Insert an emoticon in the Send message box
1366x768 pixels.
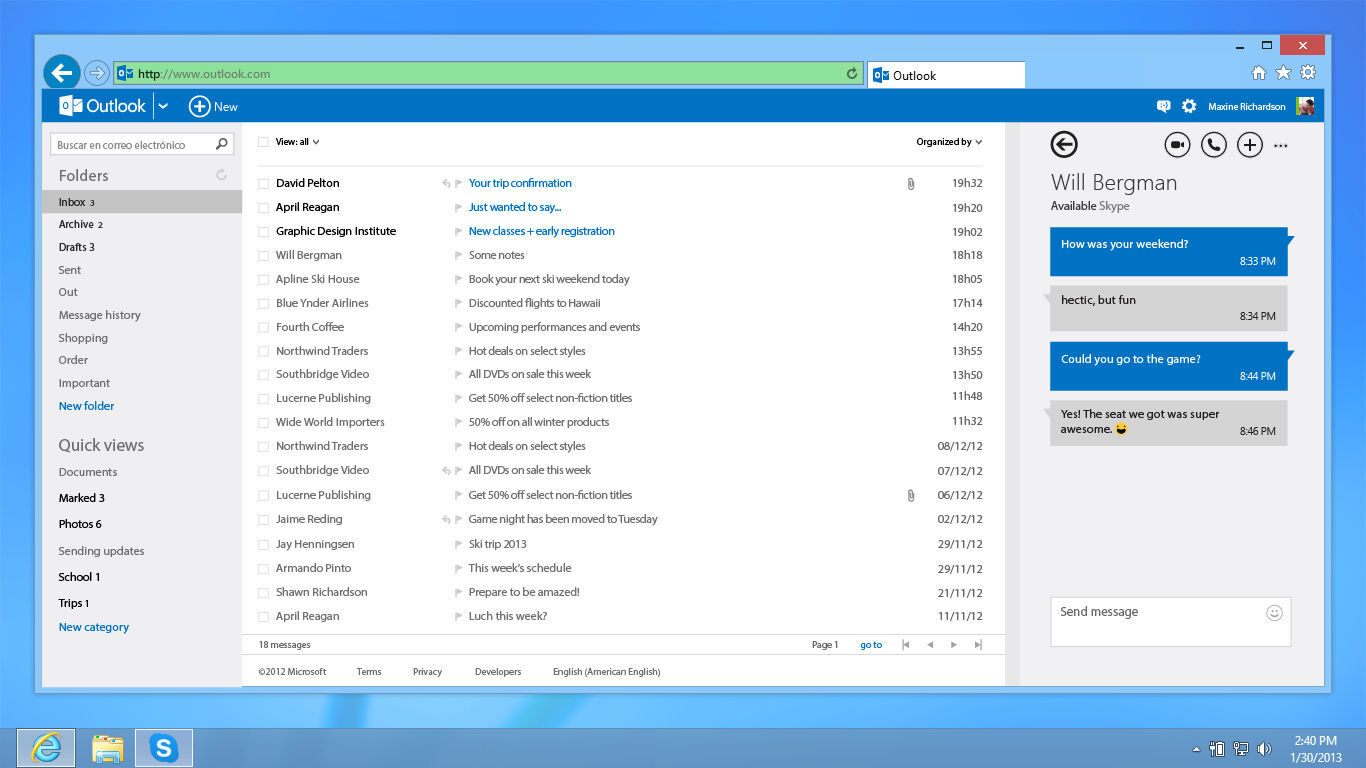(x=1273, y=611)
